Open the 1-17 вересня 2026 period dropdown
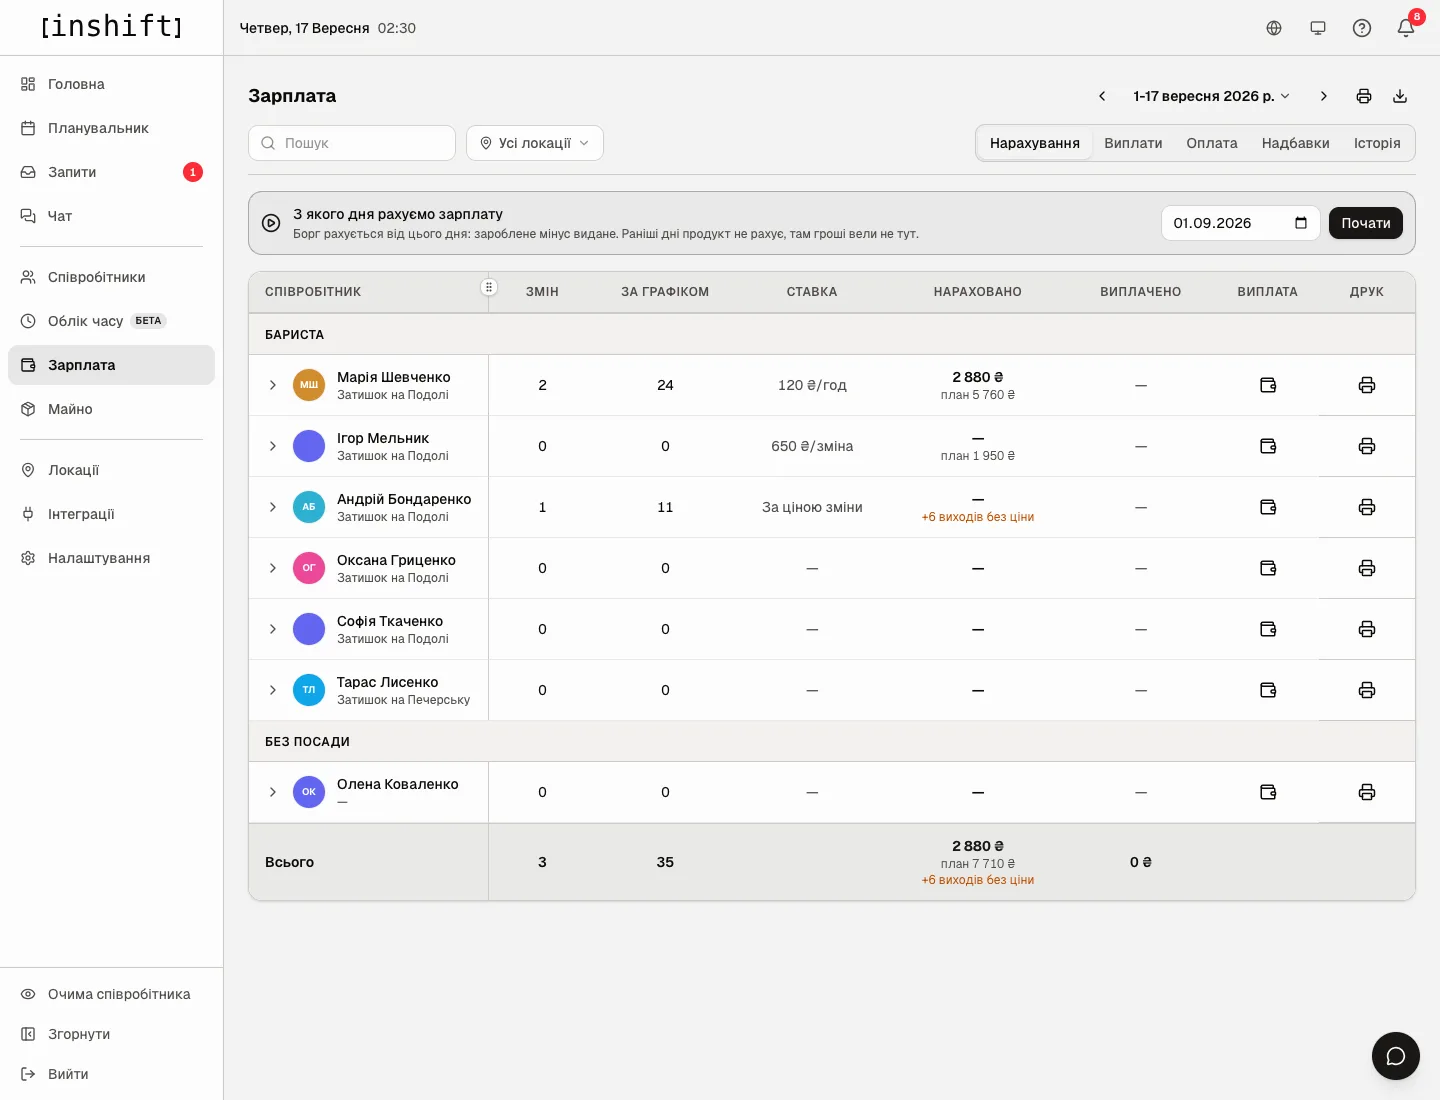1440x1100 pixels. coord(1212,96)
